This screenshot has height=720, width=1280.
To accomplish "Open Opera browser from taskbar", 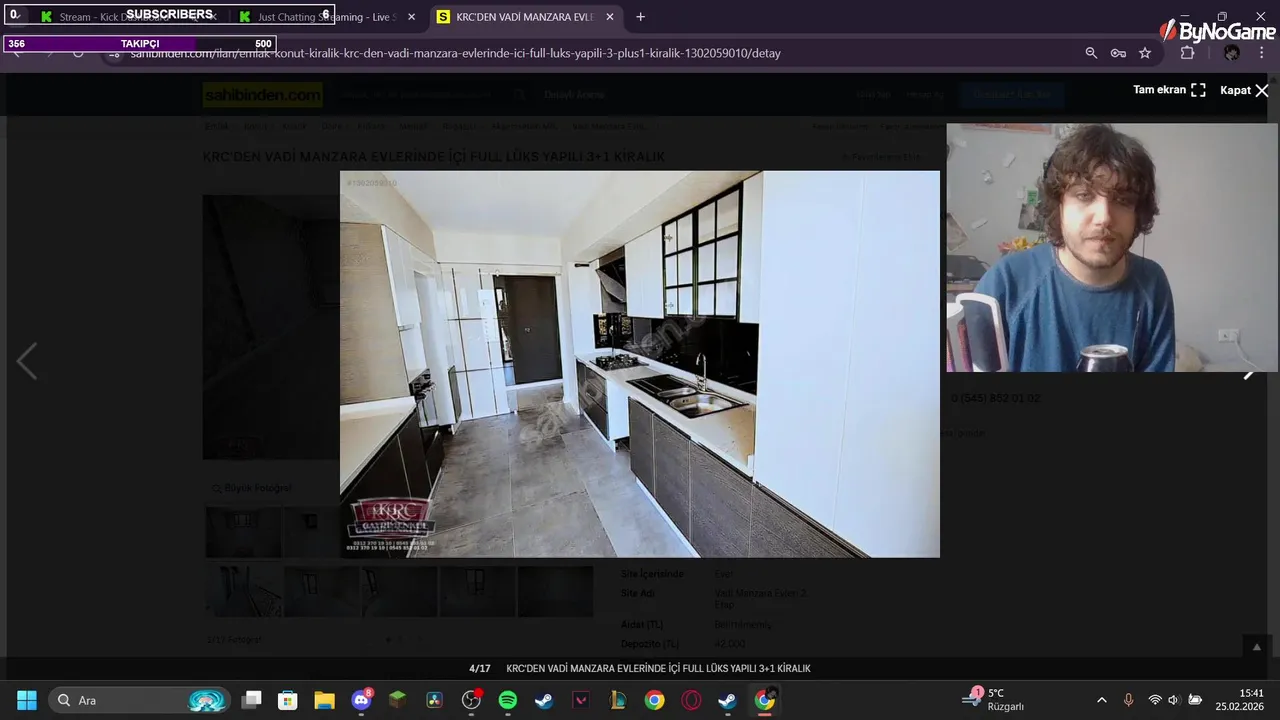I will [691, 700].
